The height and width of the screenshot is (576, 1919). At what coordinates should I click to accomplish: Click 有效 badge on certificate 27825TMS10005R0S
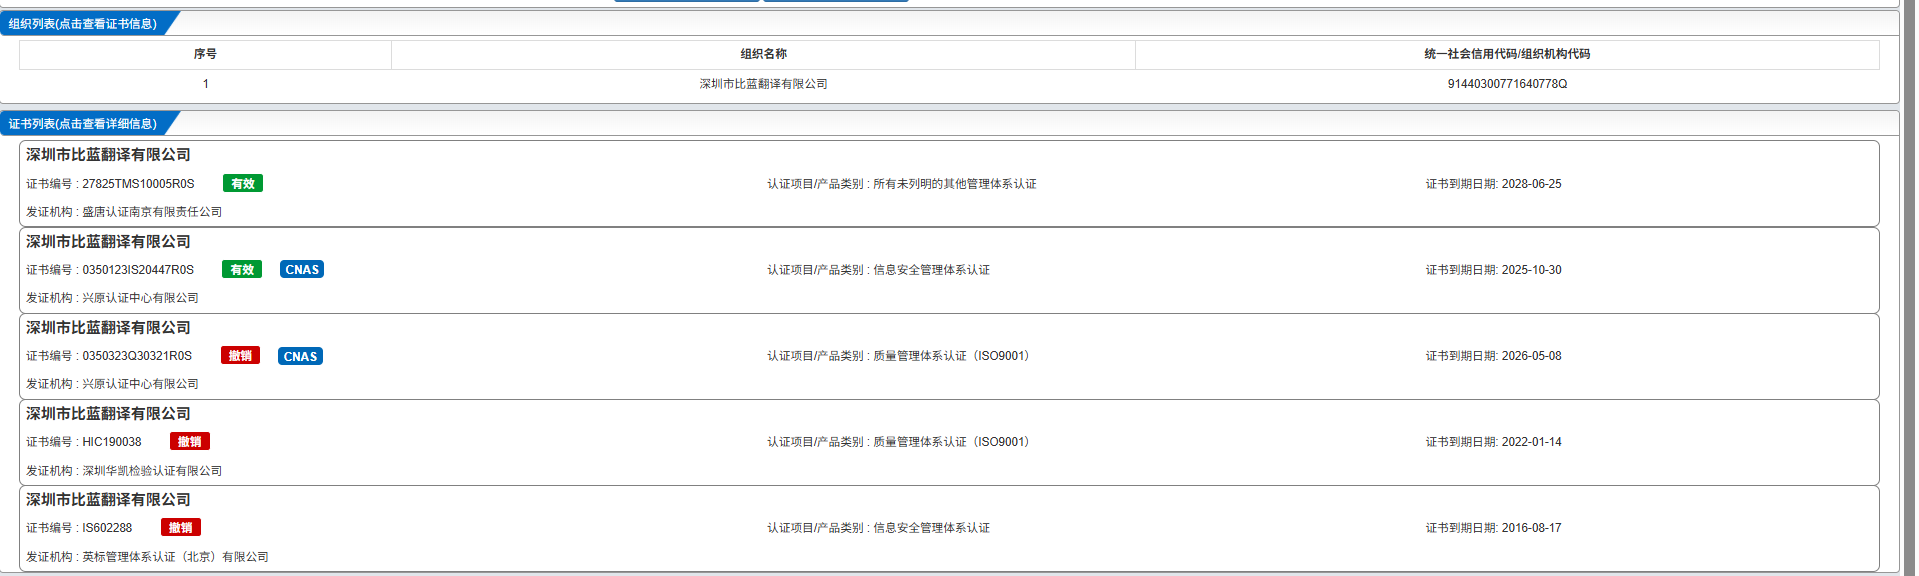(243, 183)
